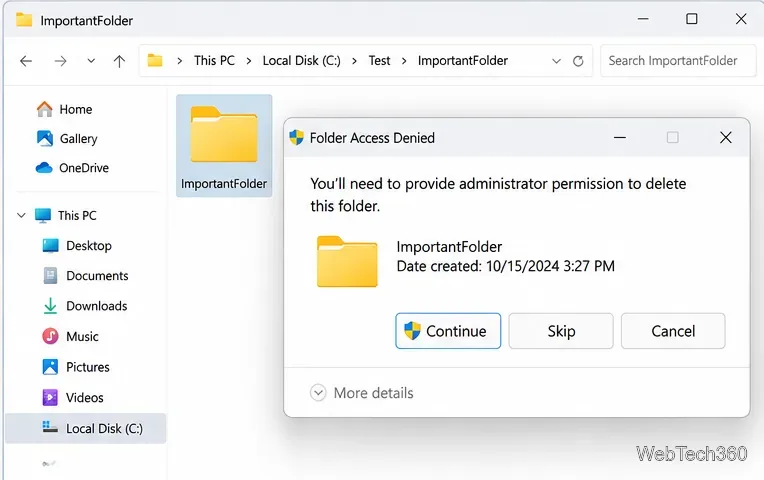Screen dimensions: 764x480
Task: Open chevron menu before This PC breadcrumb
Action: tap(180, 61)
